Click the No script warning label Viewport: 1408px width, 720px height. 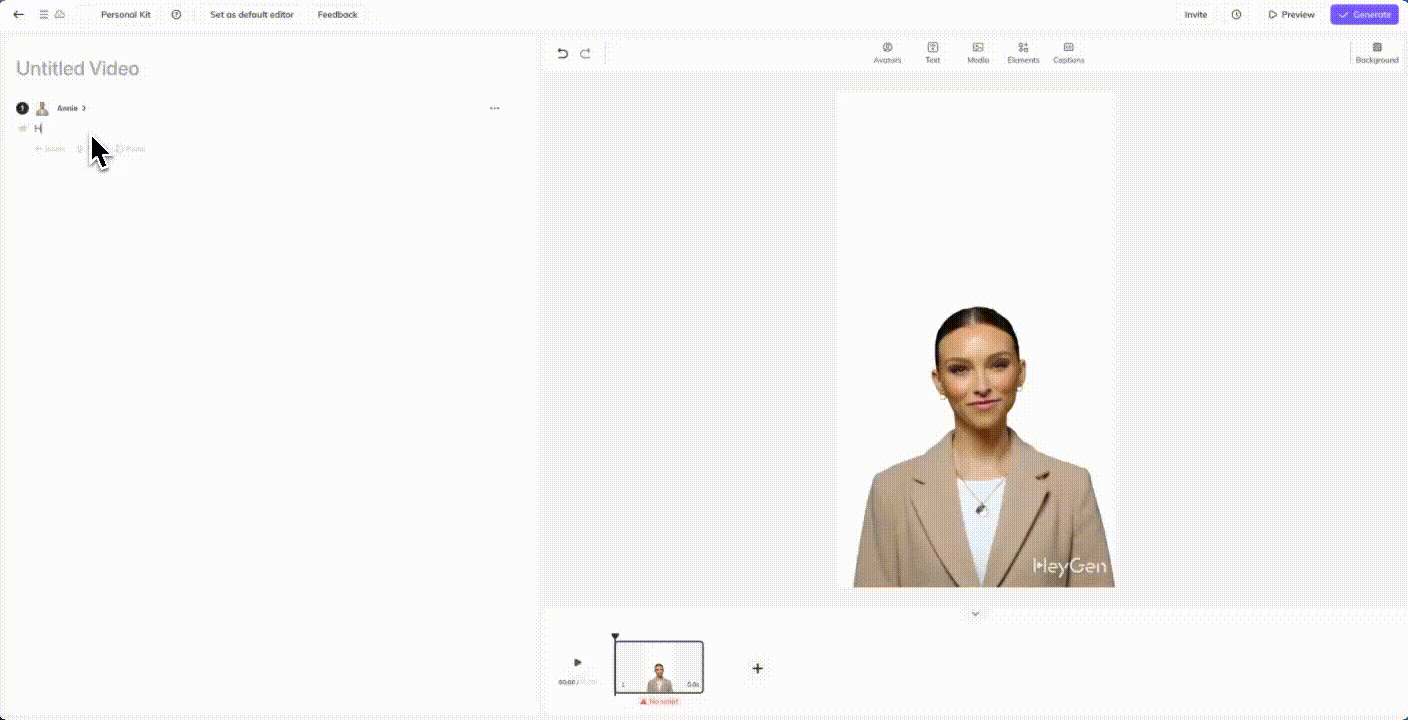[x=659, y=701]
